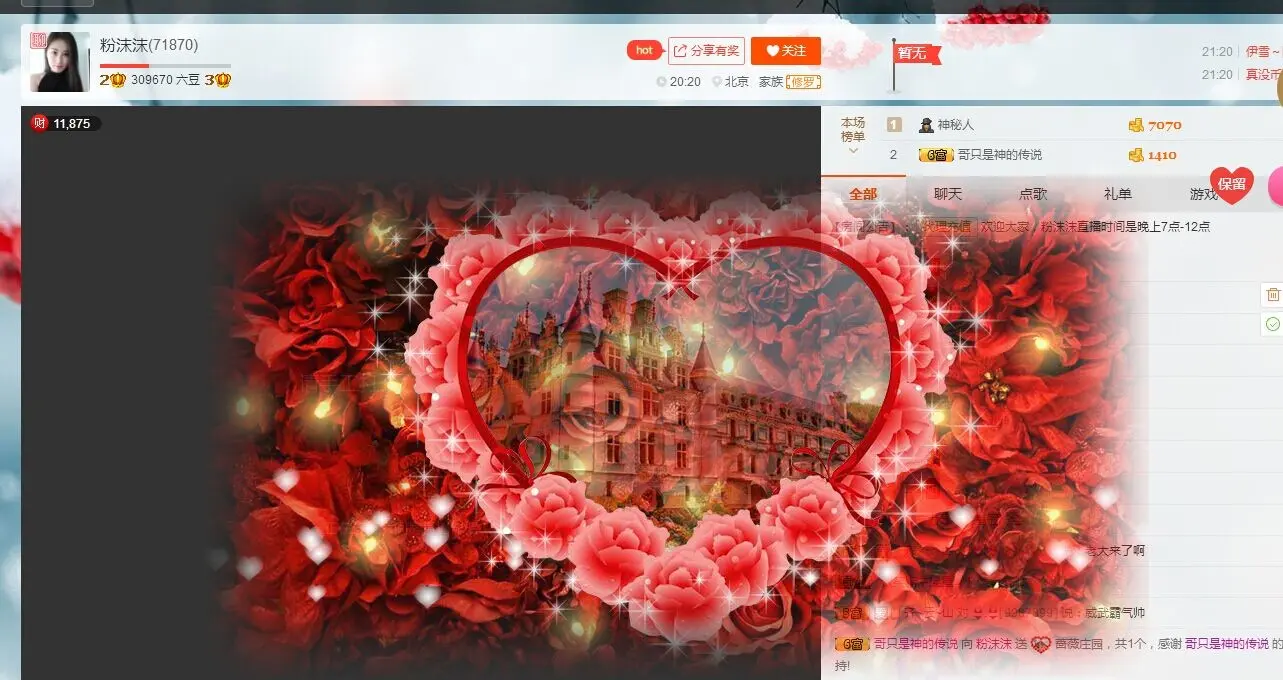Open the streamer avatar thumbnail

pyautogui.click(x=60, y=62)
